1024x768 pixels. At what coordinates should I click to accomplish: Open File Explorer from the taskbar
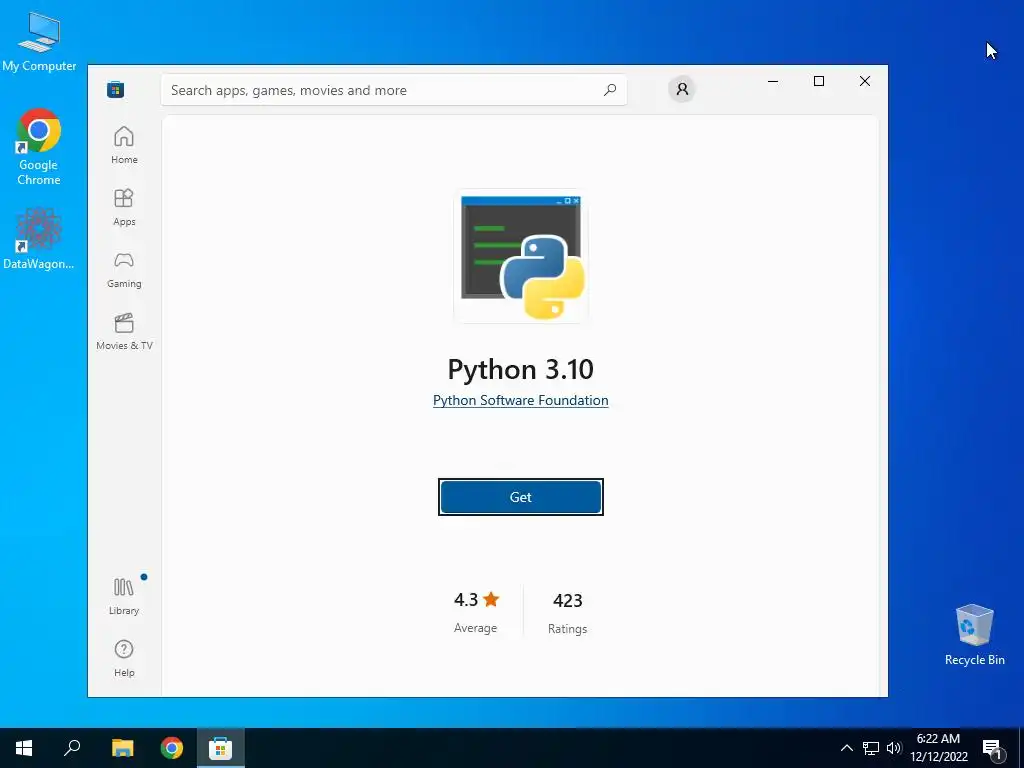pyautogui.click(x=122, y=748)
